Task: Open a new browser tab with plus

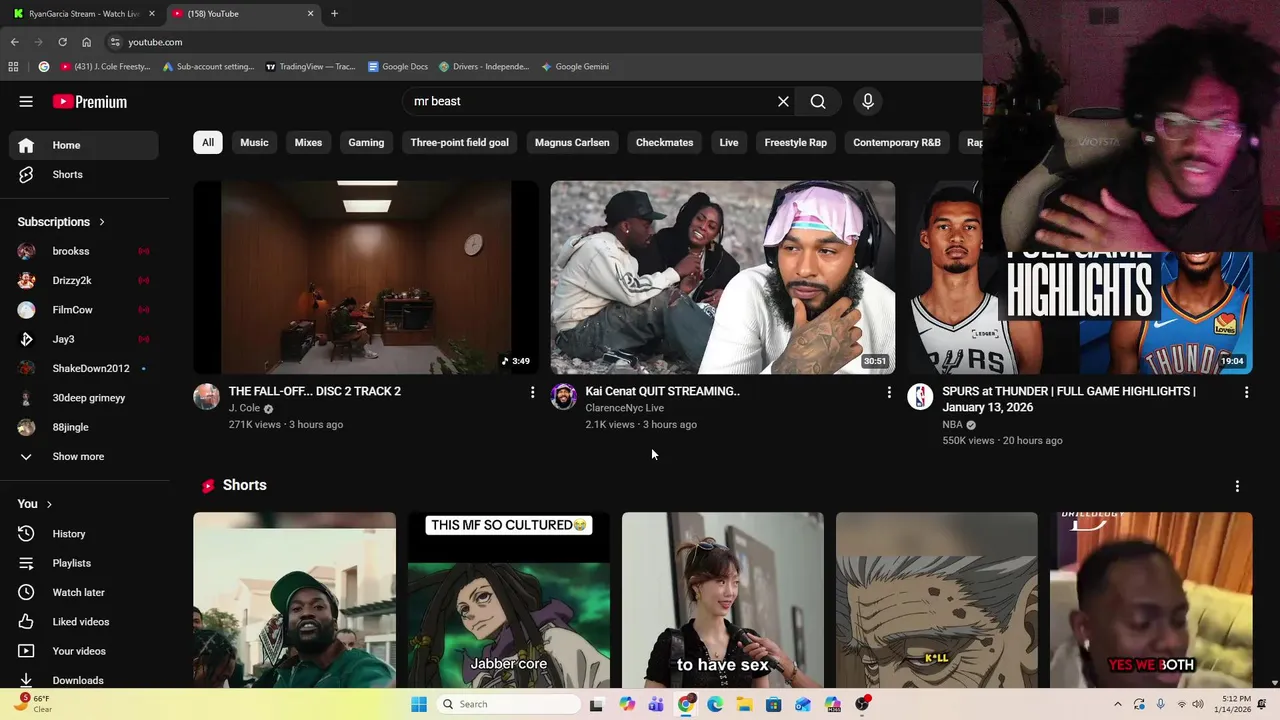Action: (334, 14)
